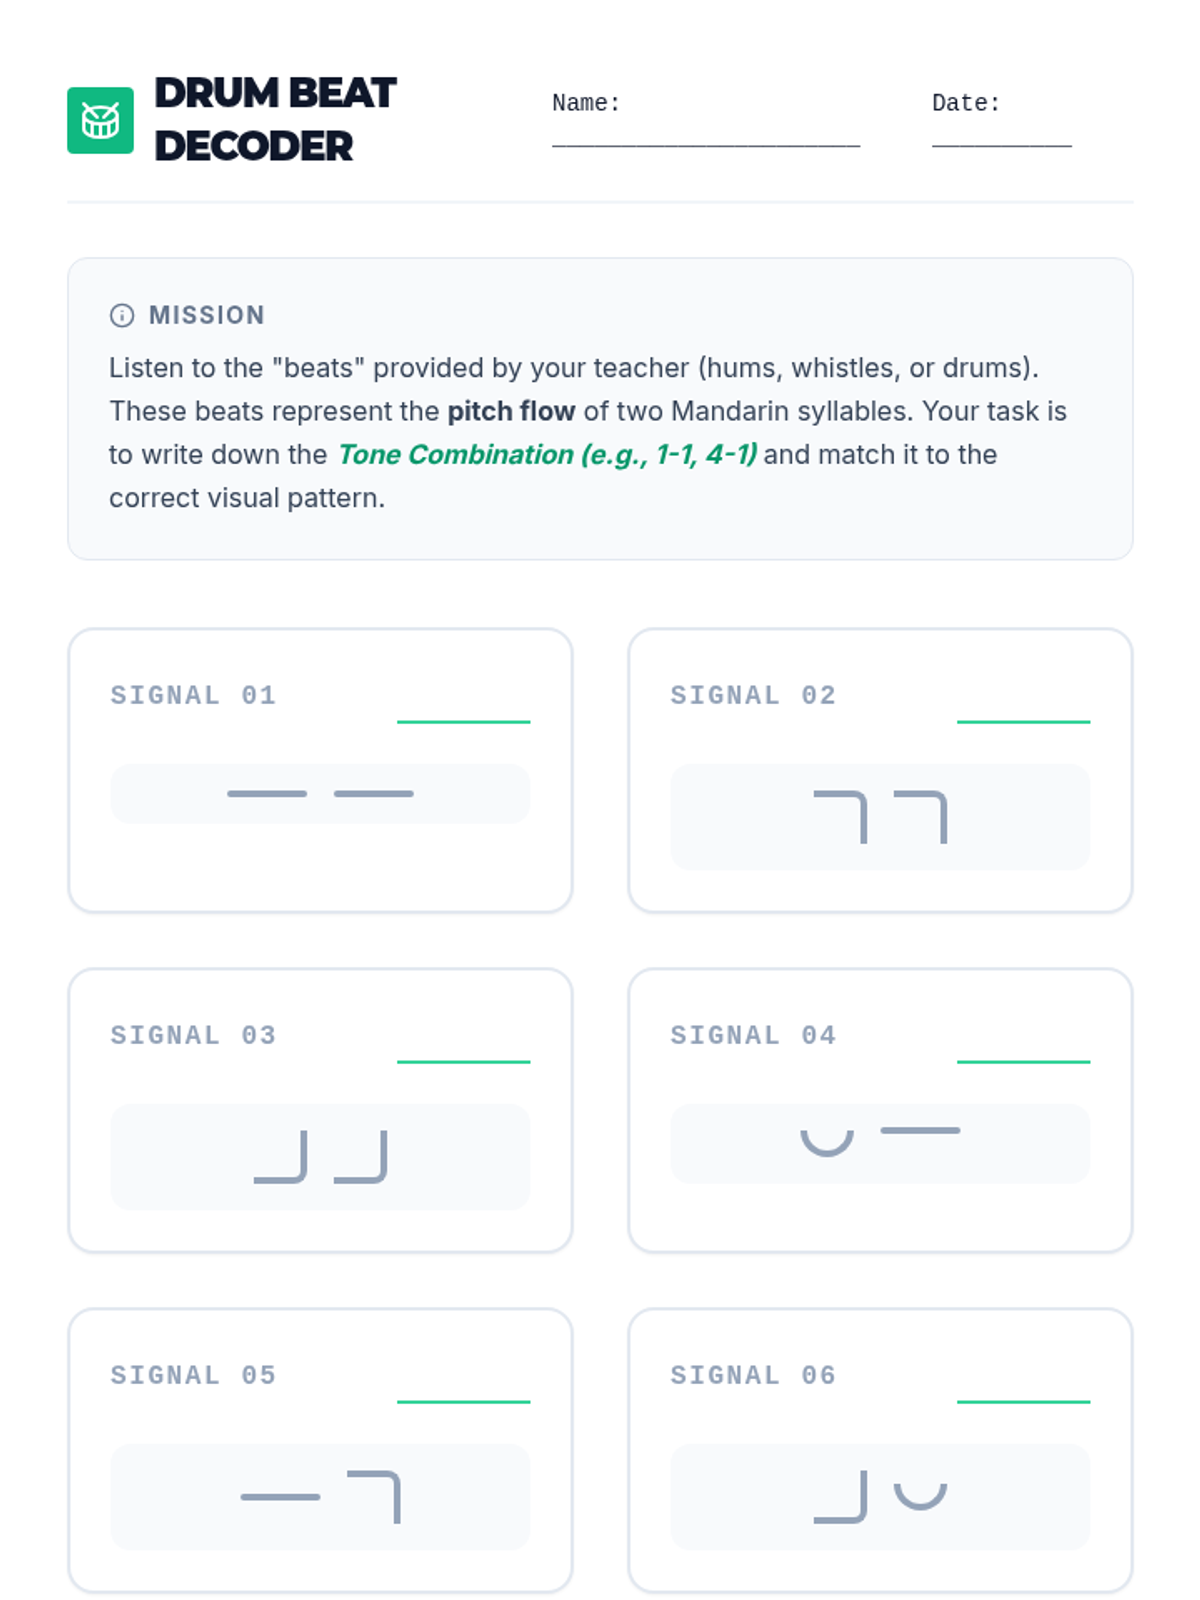Click the green Tone Combination example text
Screen dimensions: 1200x1600
[547, 455]
